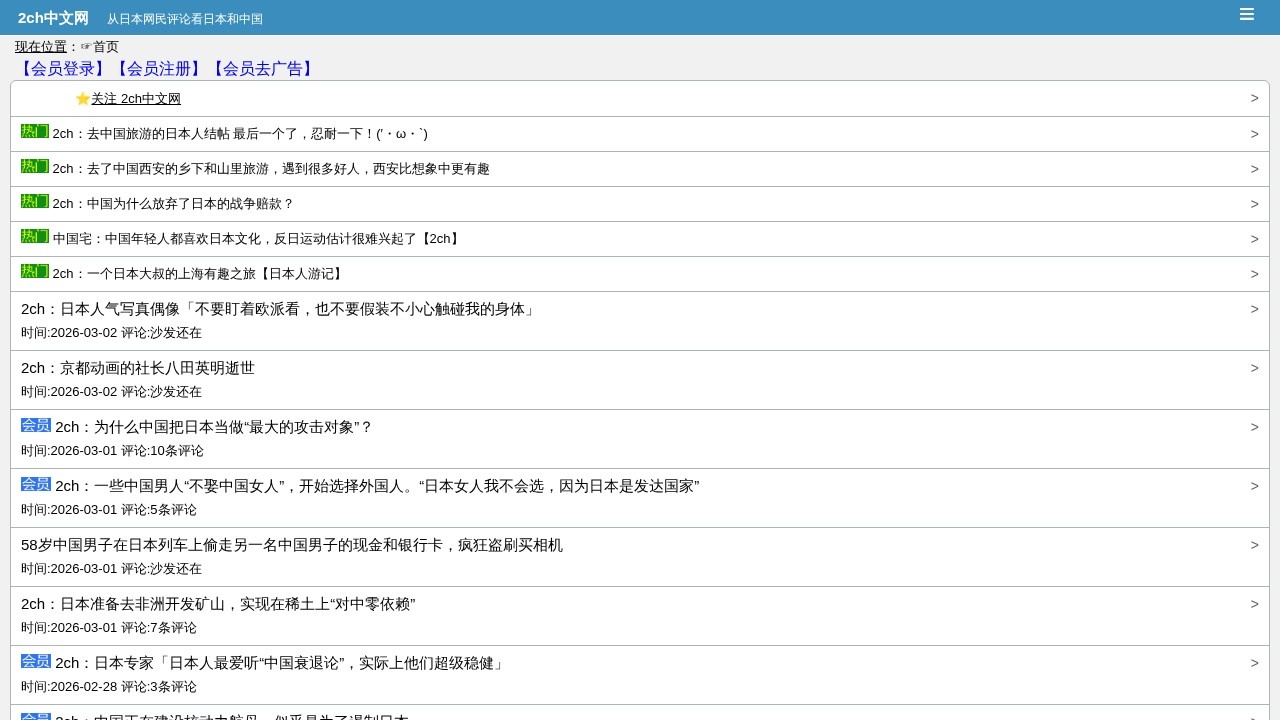1280x720 pixels.
Task: Open post about 上海有趣之旅 日本人游记
Action: [199, 274]
